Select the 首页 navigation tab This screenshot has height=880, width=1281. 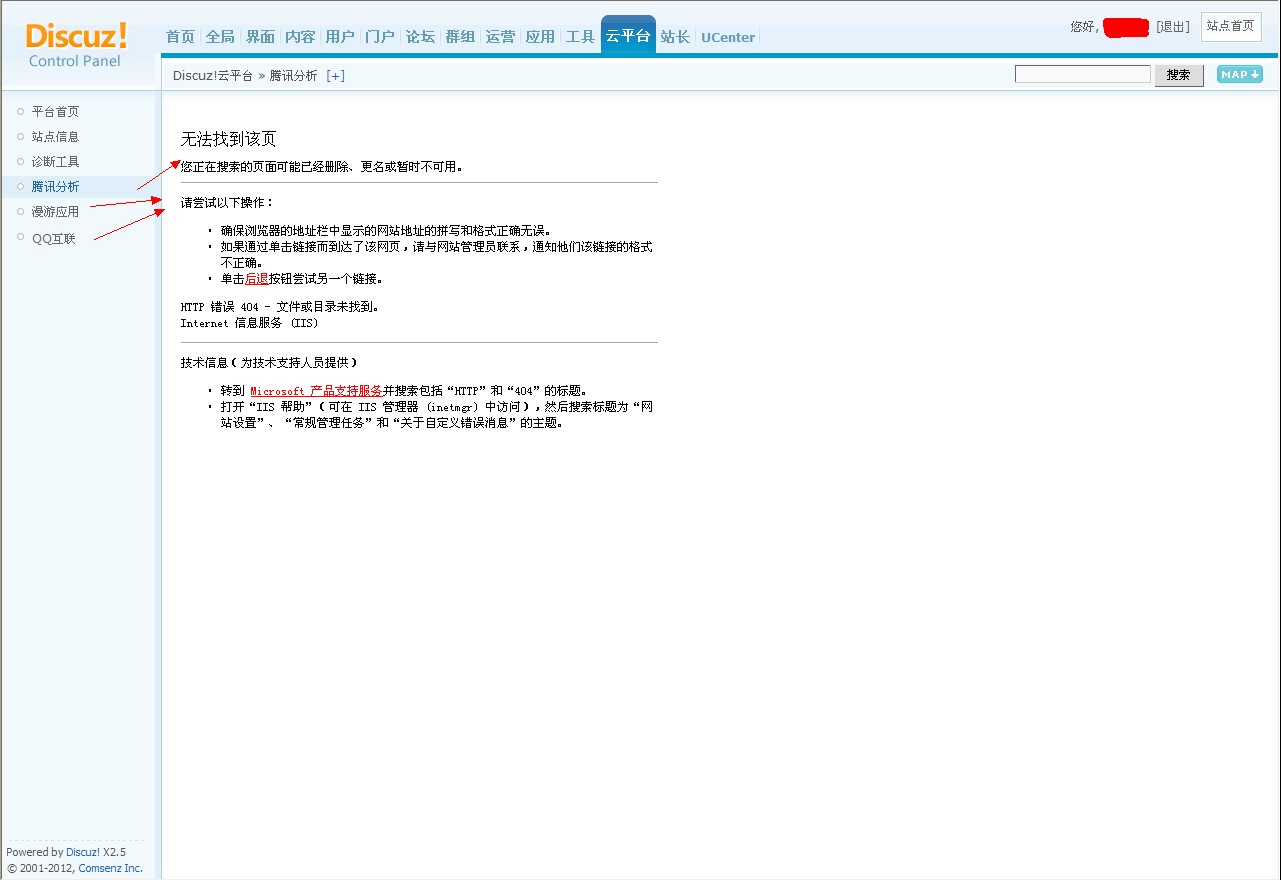point(180,37)
